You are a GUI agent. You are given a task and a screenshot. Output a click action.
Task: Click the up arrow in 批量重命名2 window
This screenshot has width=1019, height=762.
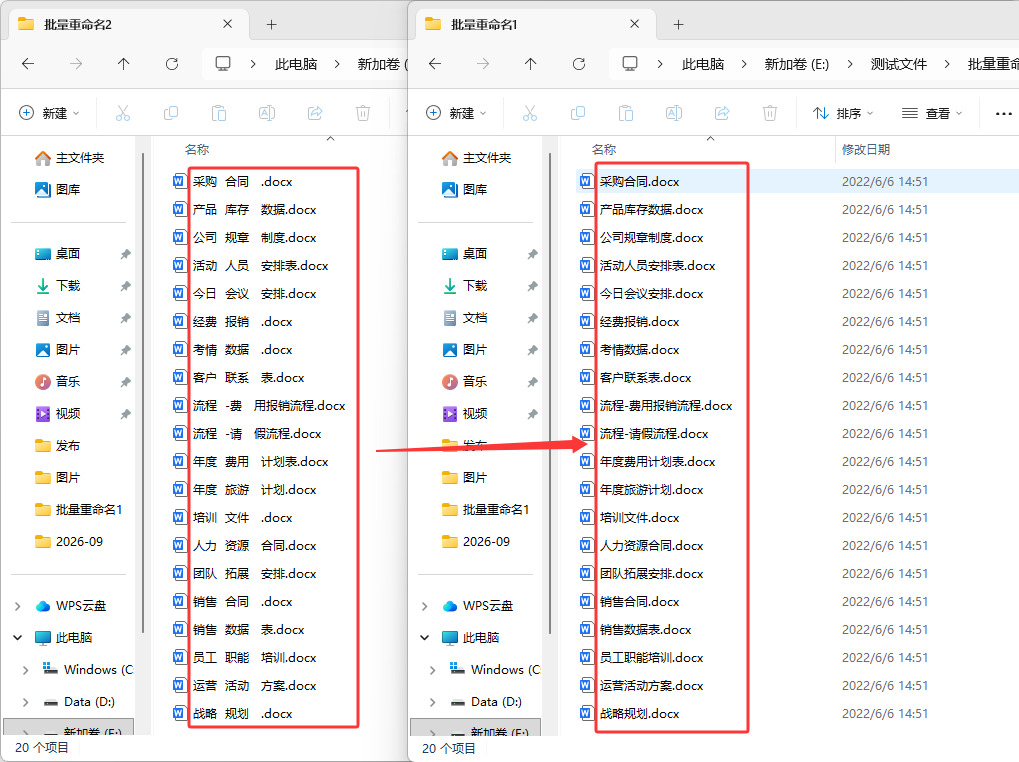coord(123,64)
